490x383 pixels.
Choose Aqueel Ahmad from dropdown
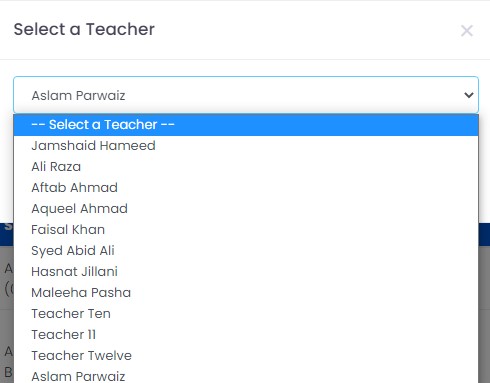pyautogui.click(x=246, y=209)
